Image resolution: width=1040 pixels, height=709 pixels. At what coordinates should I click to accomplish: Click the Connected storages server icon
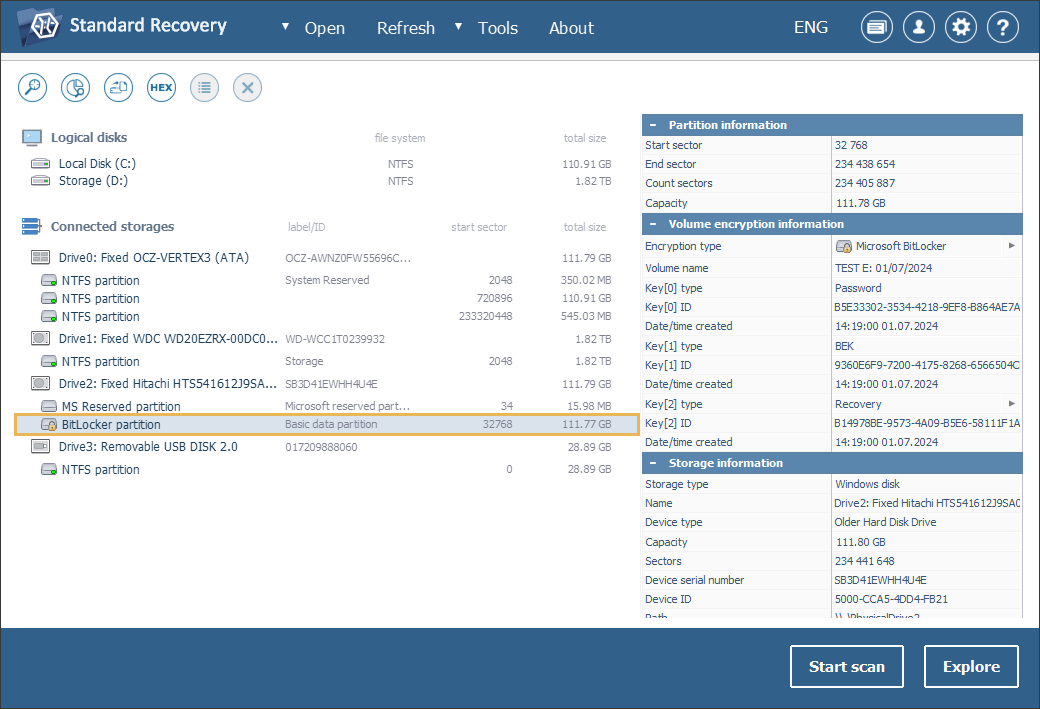pos(31,226)
